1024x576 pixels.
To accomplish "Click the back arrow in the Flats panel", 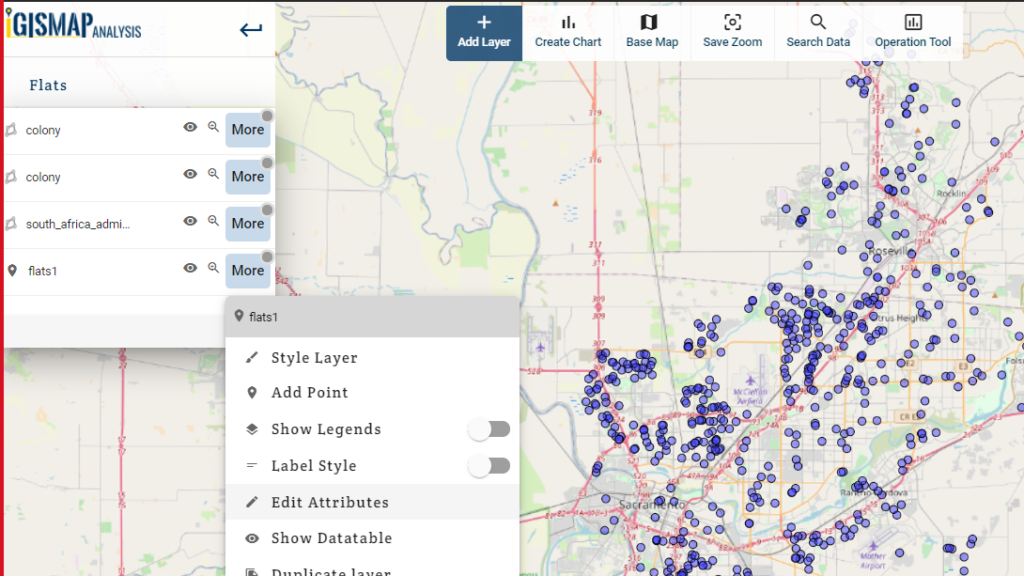I will click(x=250, y=30).
